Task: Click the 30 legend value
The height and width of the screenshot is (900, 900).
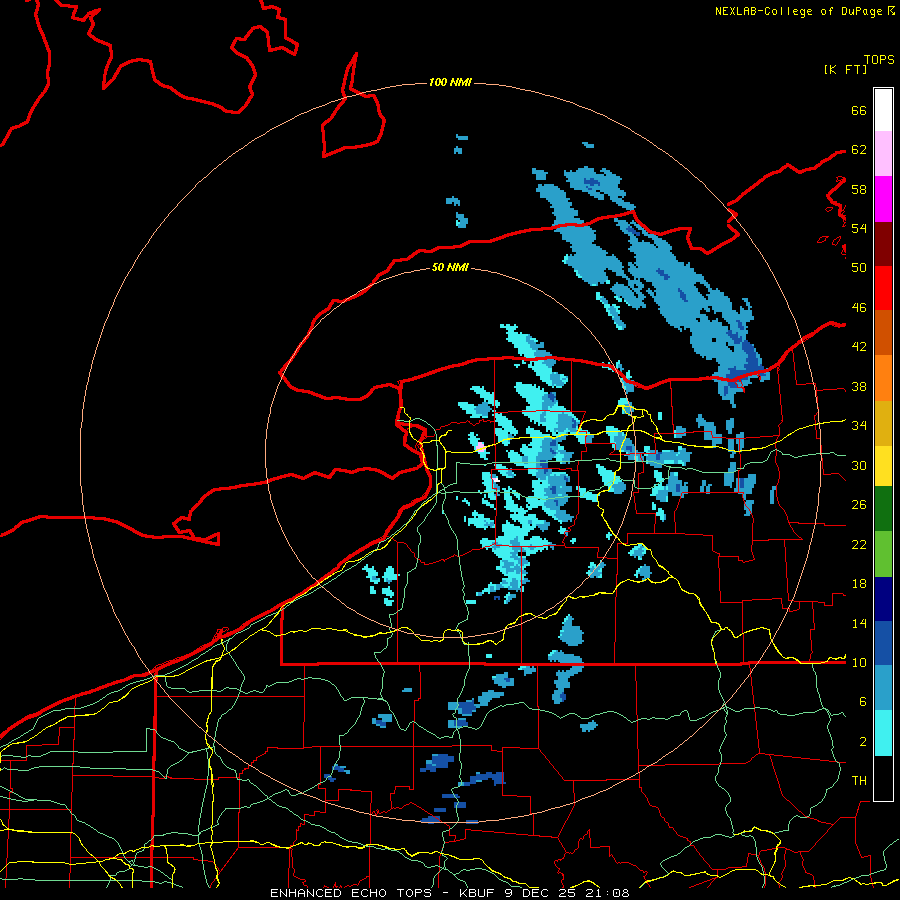Action: click(x=859, y=465)
